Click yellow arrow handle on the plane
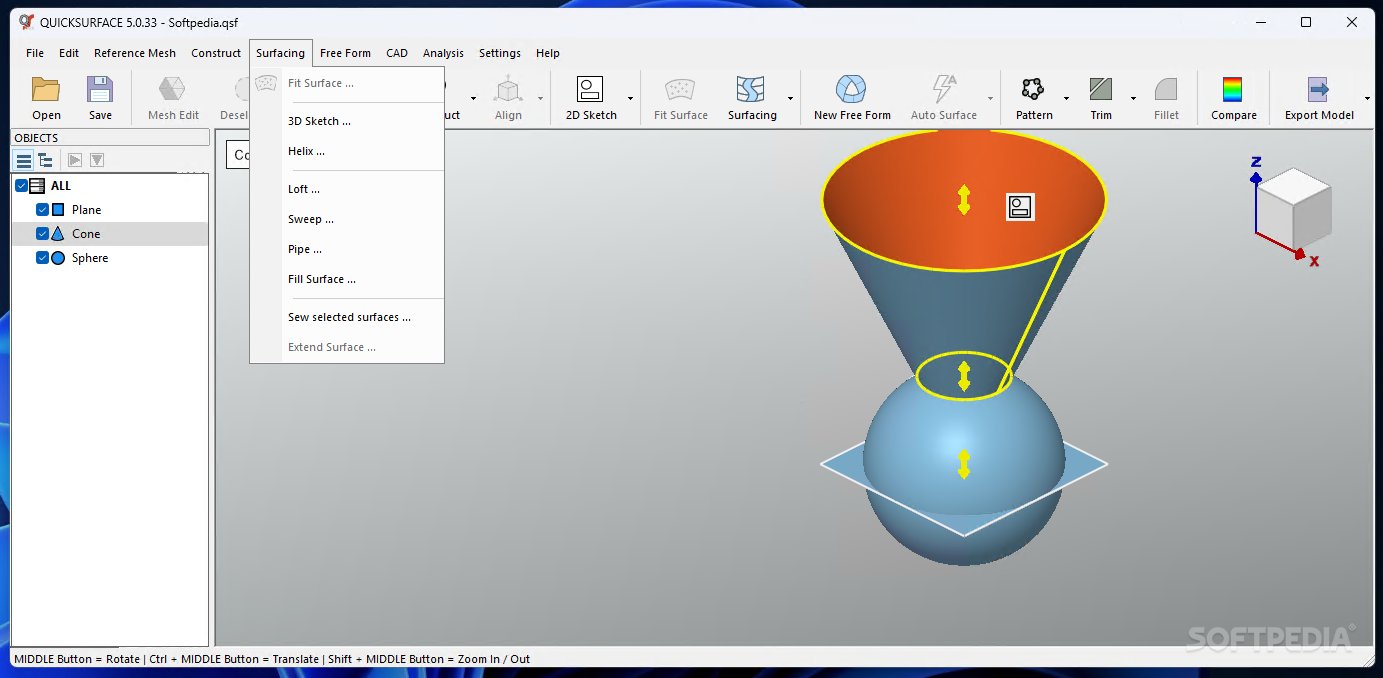The image size is (1383, 678). (964, 464)
